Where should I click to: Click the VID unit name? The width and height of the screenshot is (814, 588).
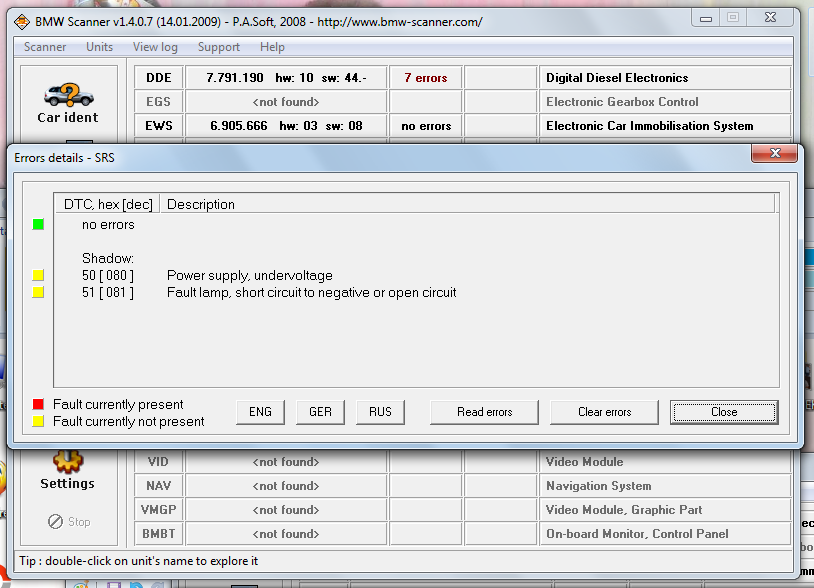[159, 462]
